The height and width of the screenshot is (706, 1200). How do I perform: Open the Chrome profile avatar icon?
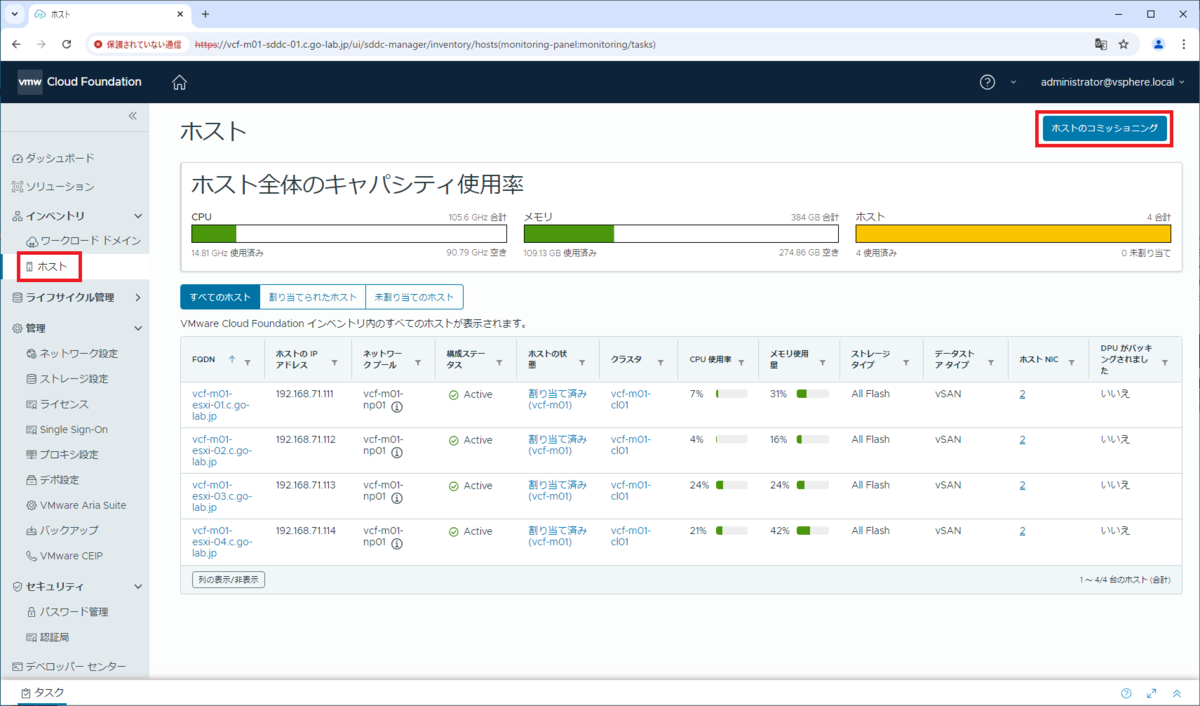coord(1158,44)
